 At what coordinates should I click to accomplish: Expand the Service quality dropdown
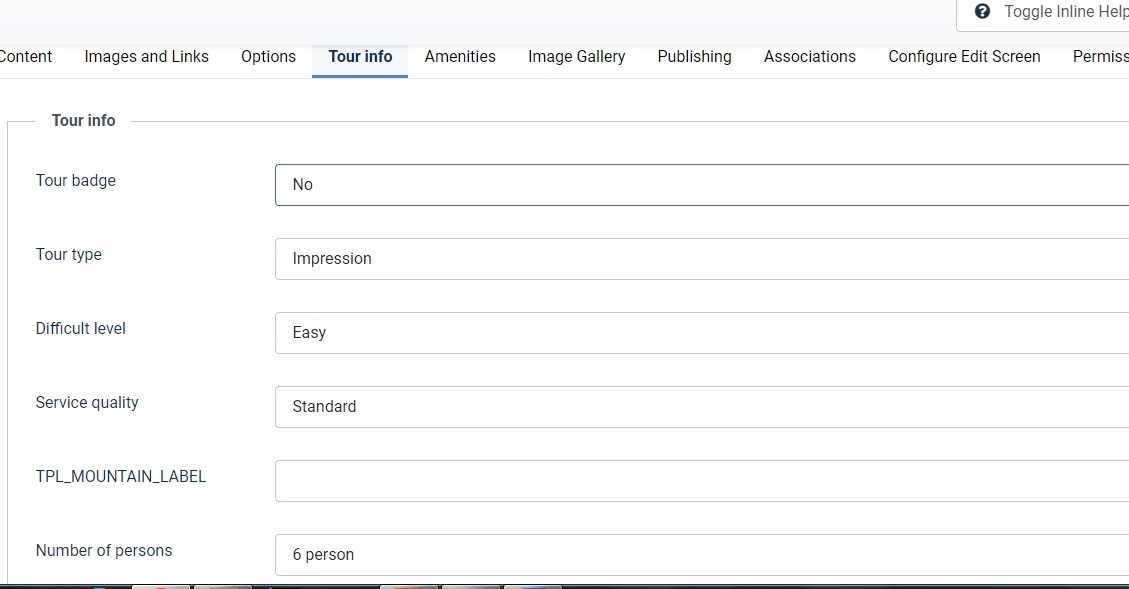(701, 407)
